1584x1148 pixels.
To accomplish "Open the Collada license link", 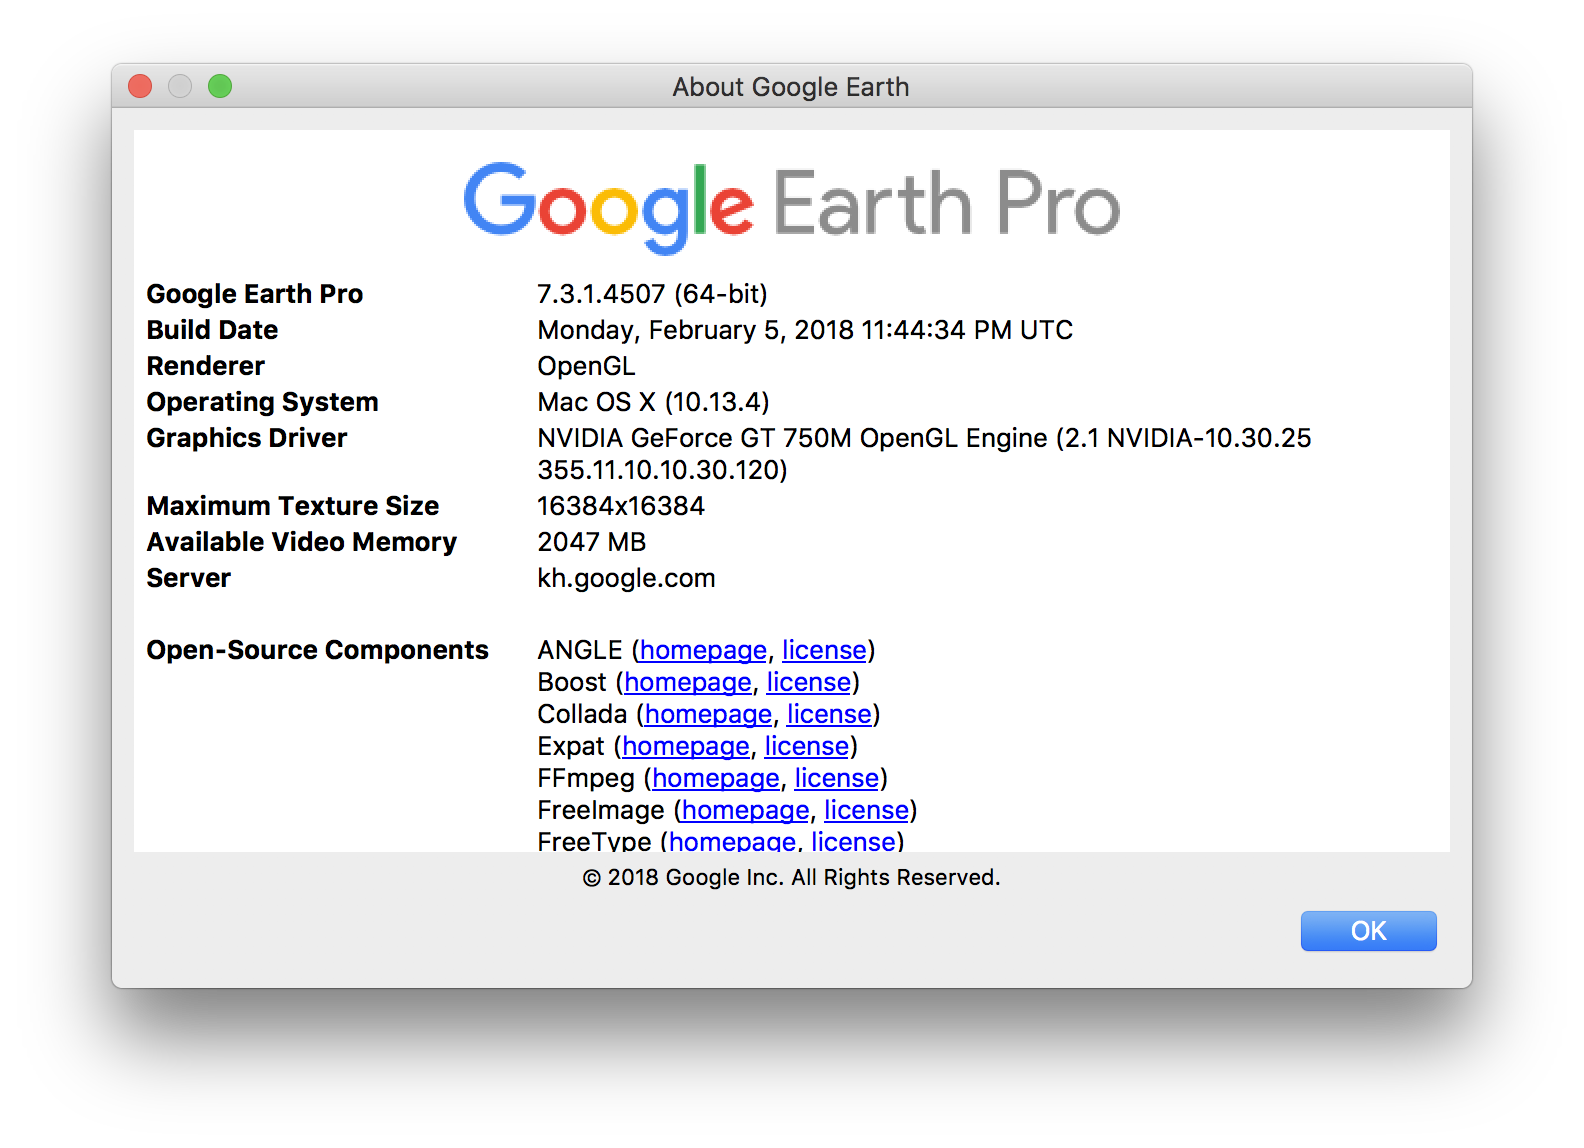I will pos(829,715).
